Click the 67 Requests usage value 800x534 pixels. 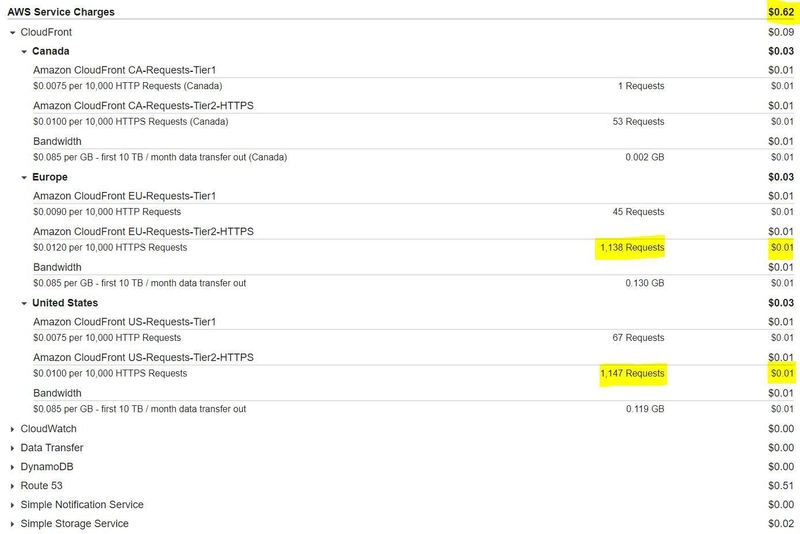coord(638,338)
